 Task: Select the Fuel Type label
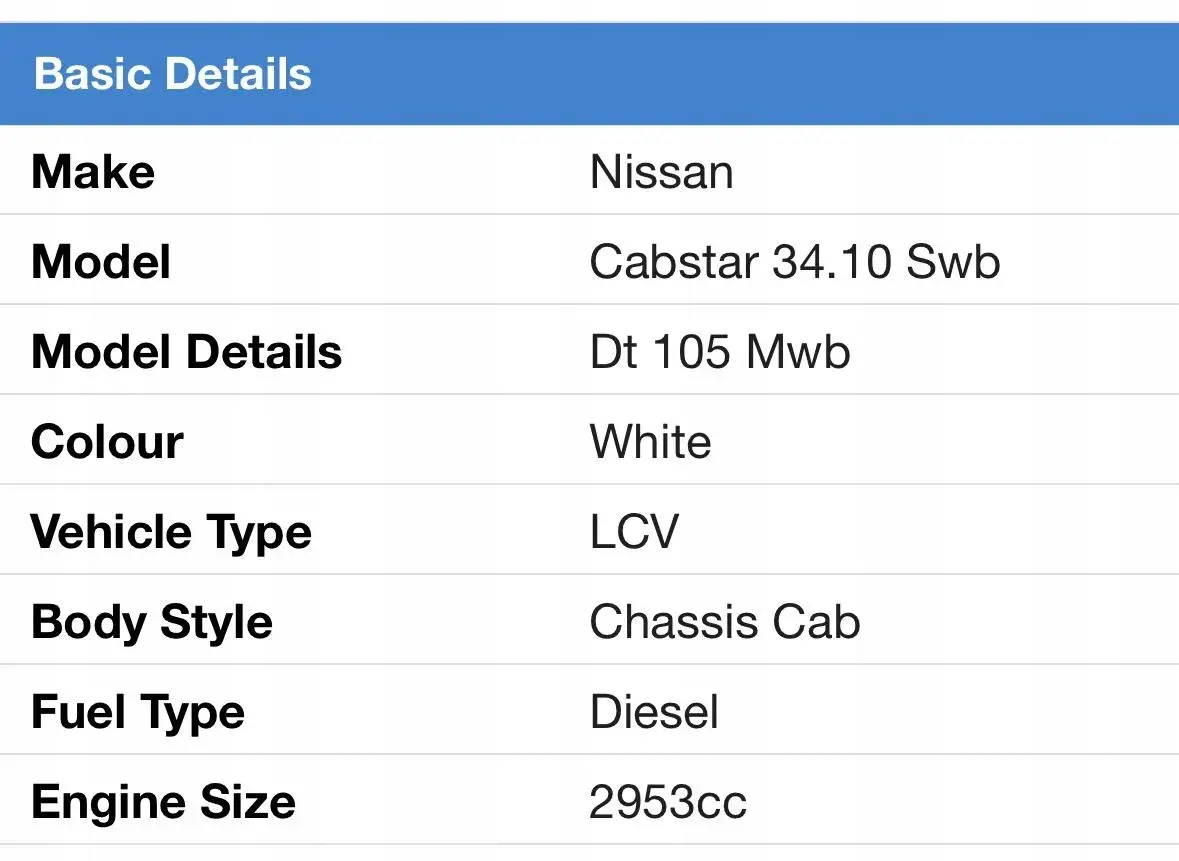(138, 713)
